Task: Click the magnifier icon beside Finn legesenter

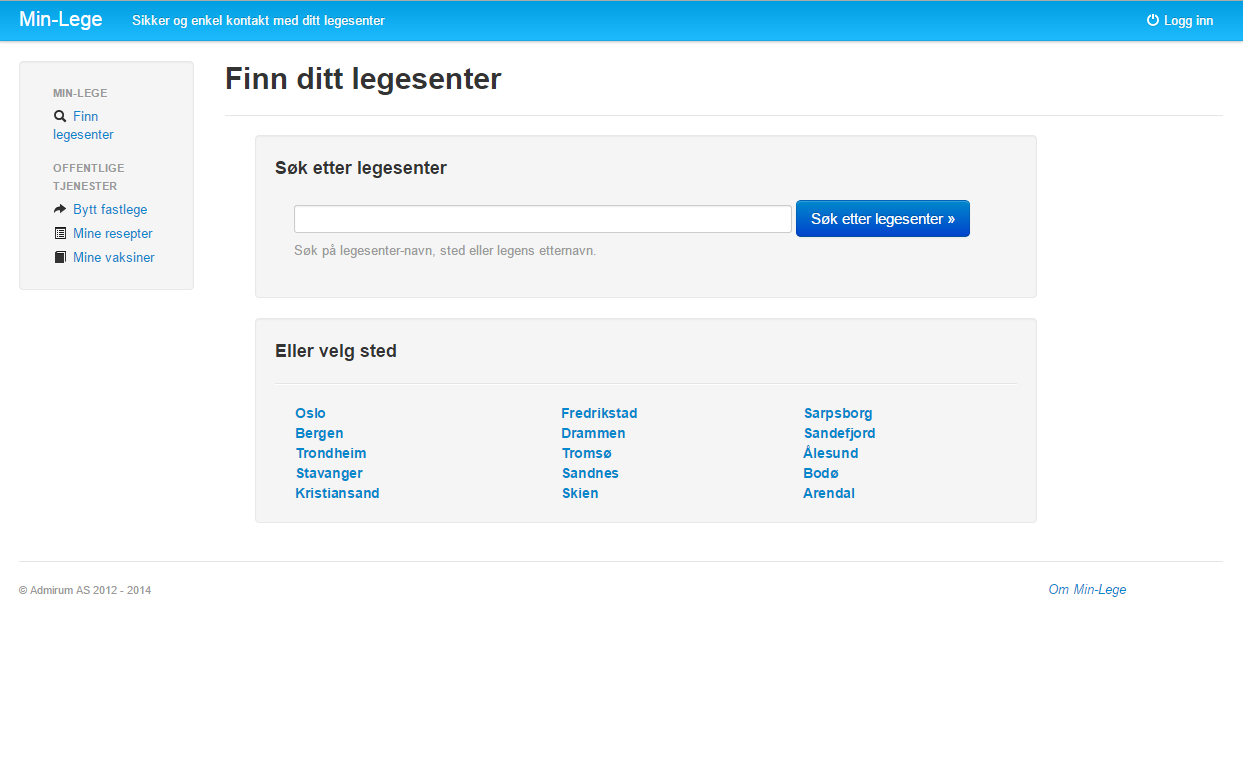Action: coord(60,116)
